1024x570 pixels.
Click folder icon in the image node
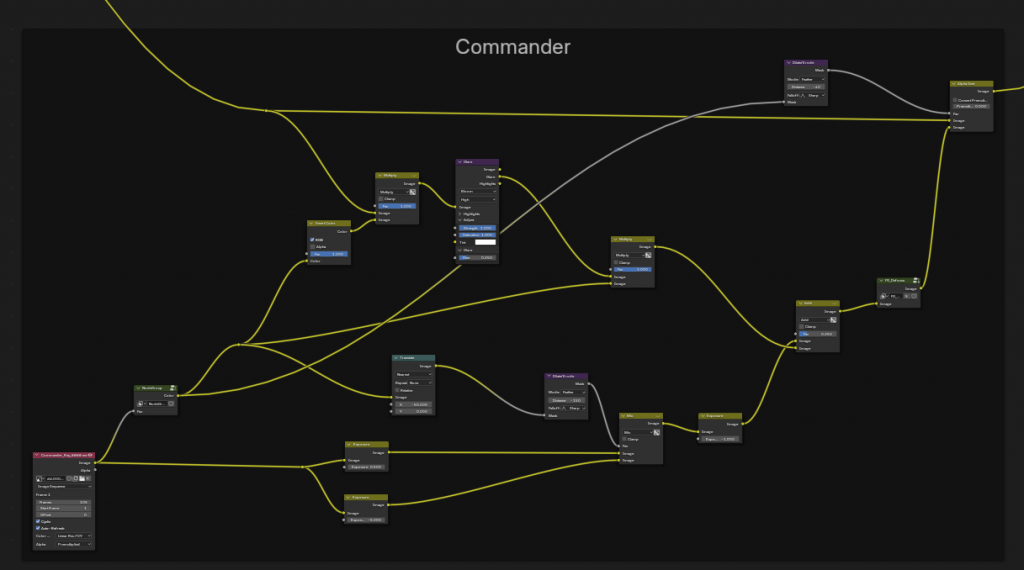pyautogui.click(x=80, y=479)
